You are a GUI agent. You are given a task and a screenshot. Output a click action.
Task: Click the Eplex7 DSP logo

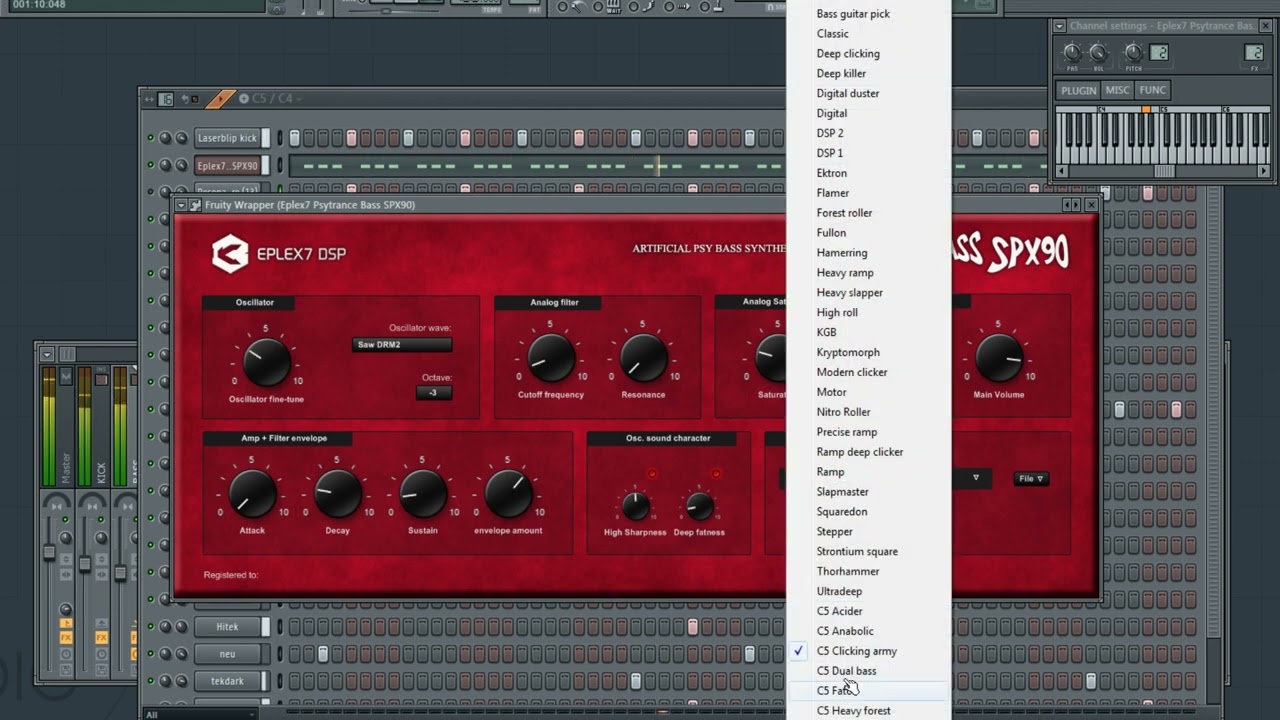[278, 254]
